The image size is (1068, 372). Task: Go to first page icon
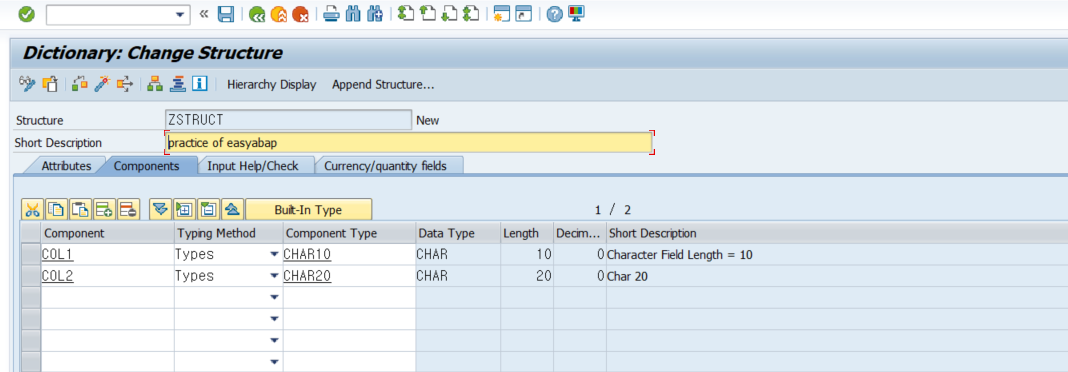pos(406,14)
